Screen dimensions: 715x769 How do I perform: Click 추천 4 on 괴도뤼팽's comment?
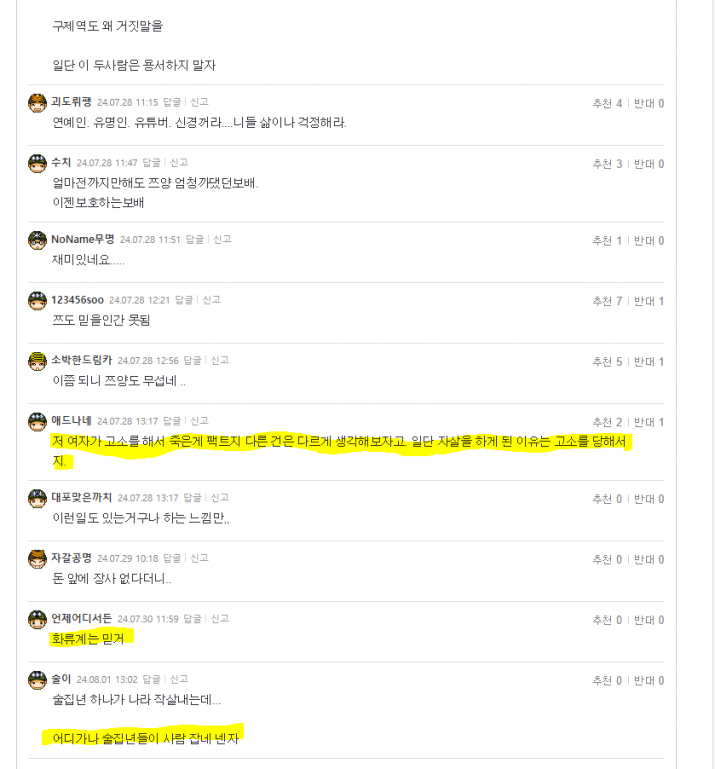(607, 103)
